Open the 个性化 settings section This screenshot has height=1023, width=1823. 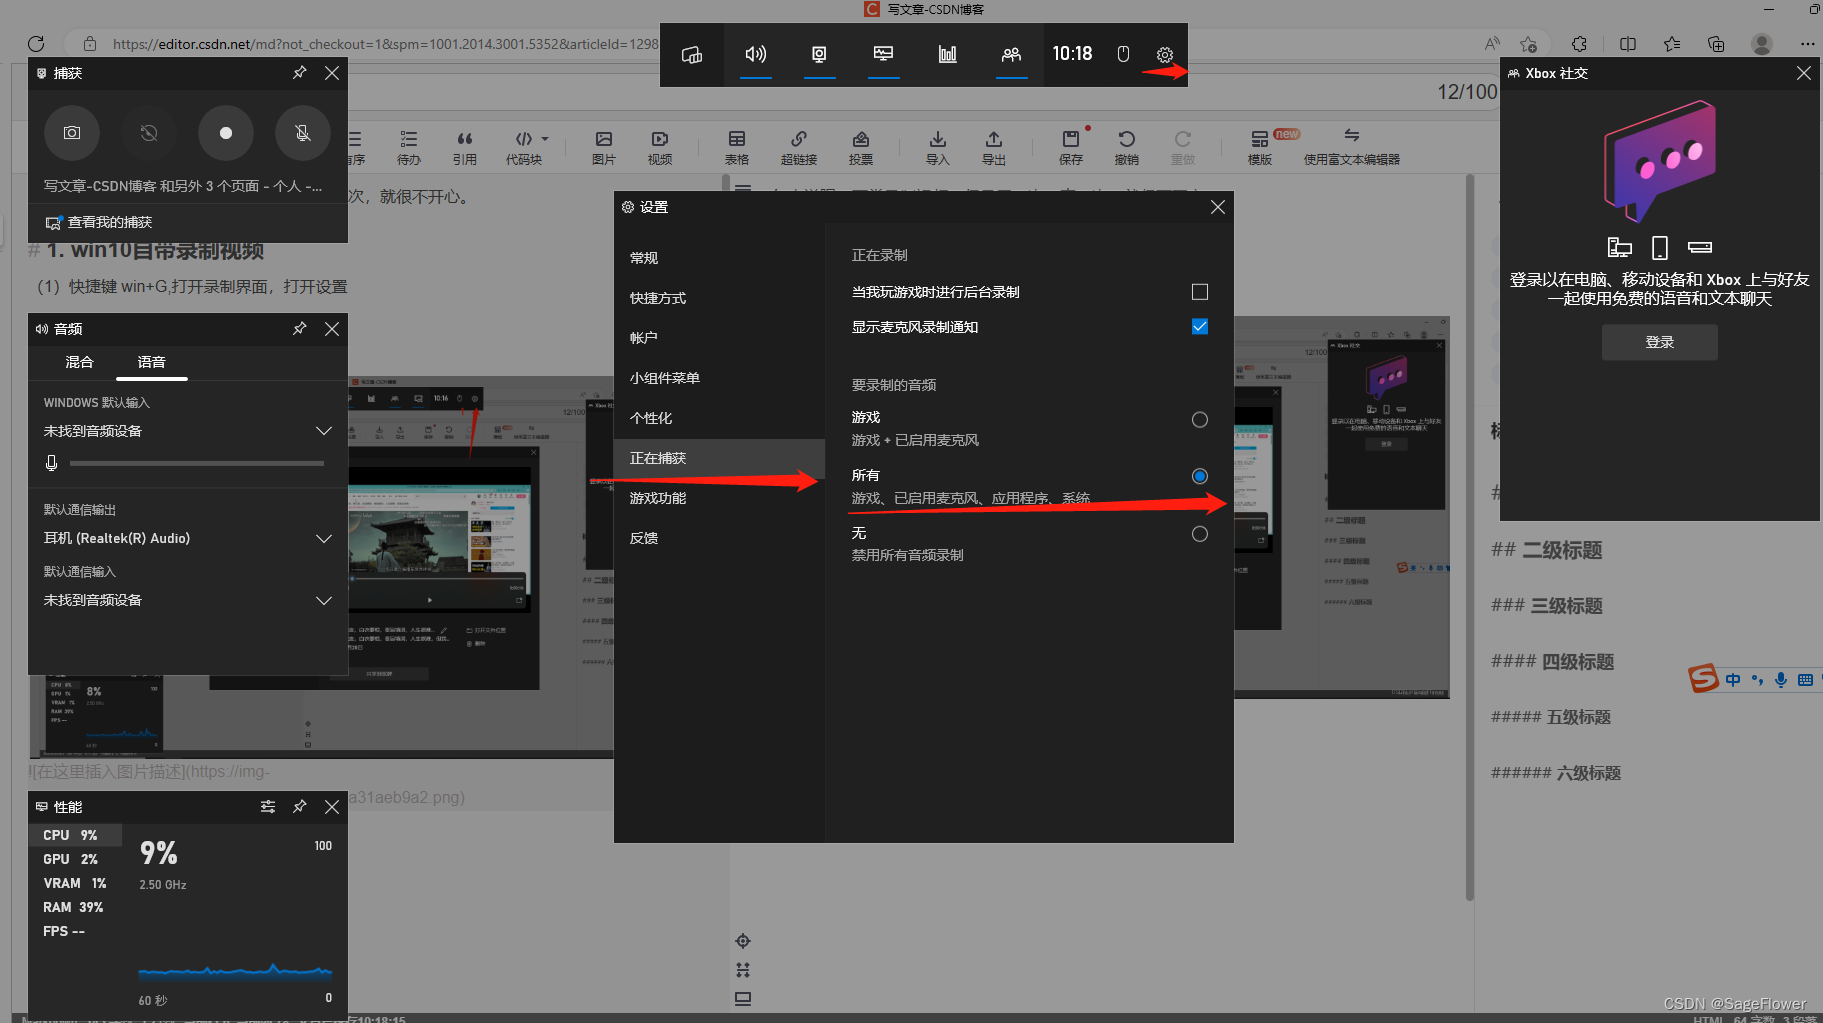click(x=720, y=418)
